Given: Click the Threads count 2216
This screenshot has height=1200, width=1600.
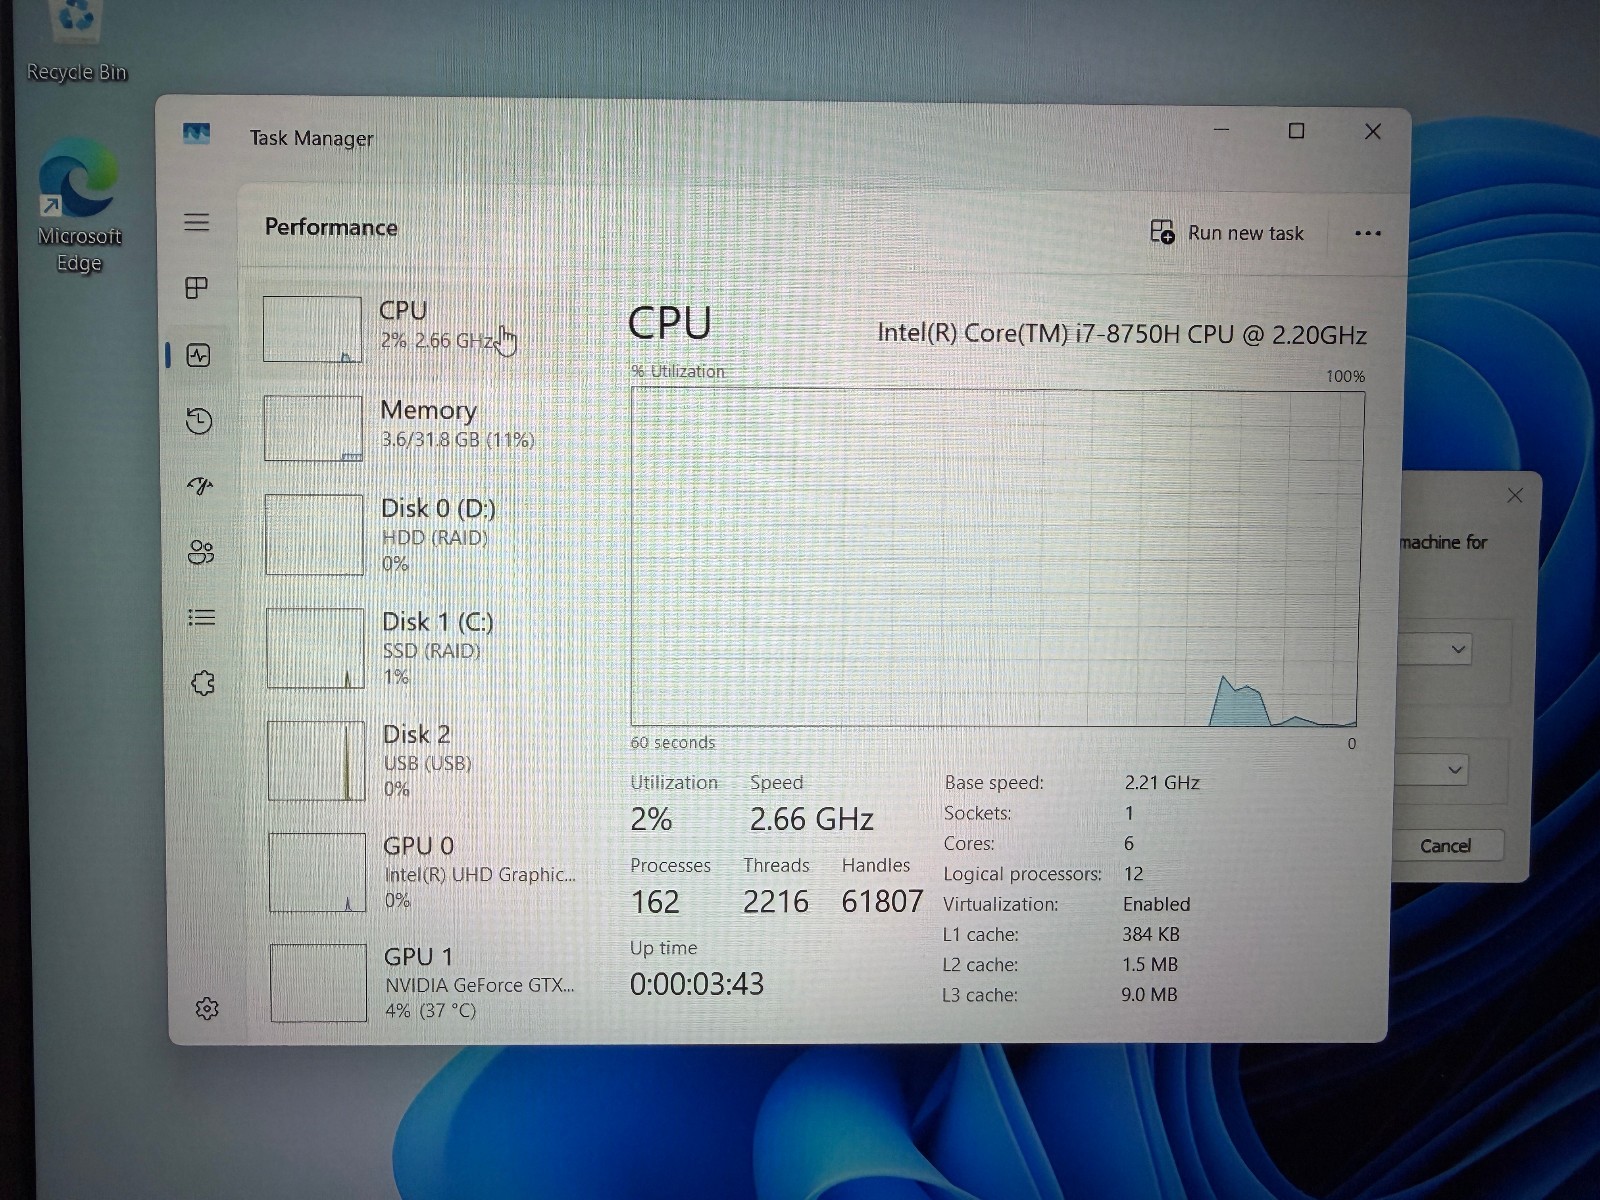Looking at the screenshot, I should 776,902.
